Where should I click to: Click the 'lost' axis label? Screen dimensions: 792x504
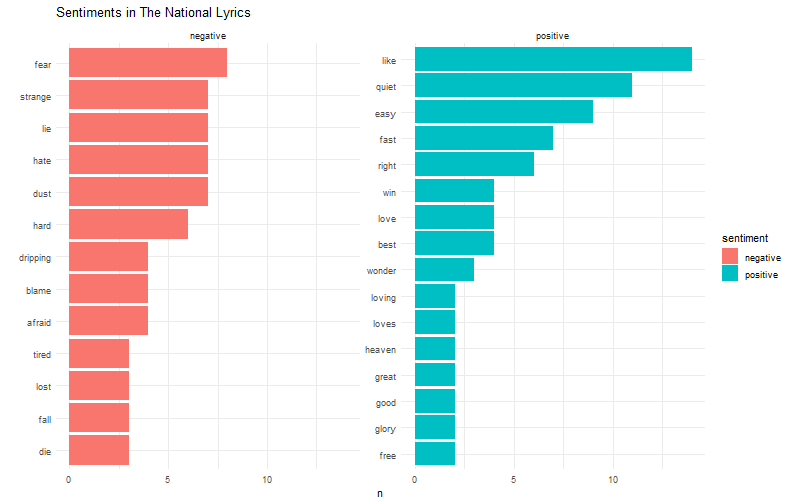click(43, 386)
